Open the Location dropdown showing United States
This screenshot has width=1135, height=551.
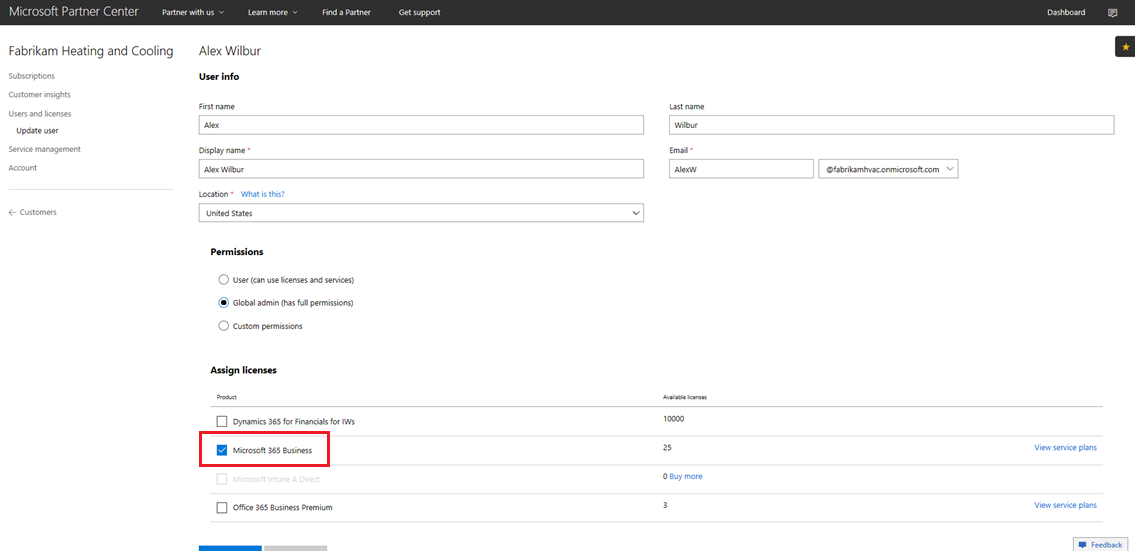[x=421, y=213]
